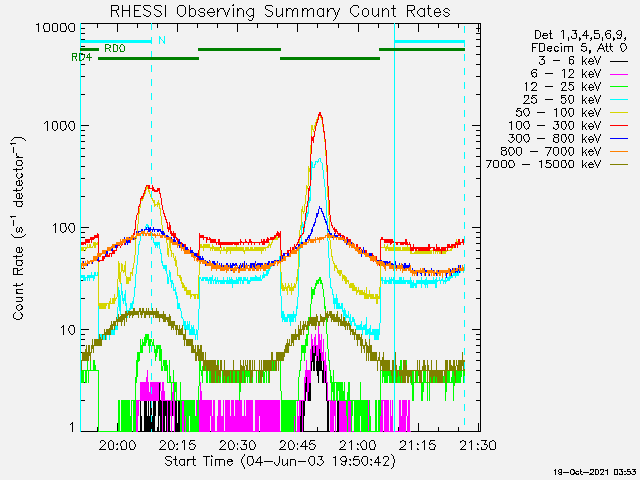
Task: Click the orange 800 - 7000 keV legend line
Action: pos(619,152)
